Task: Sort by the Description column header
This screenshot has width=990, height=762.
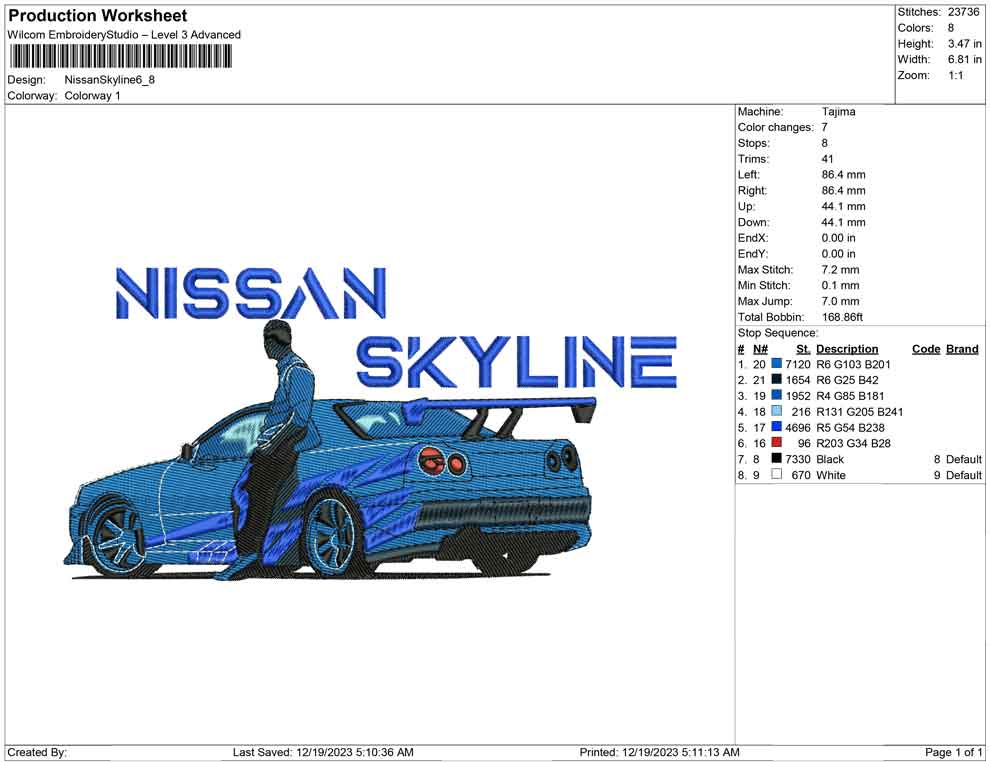Action: 847,348
